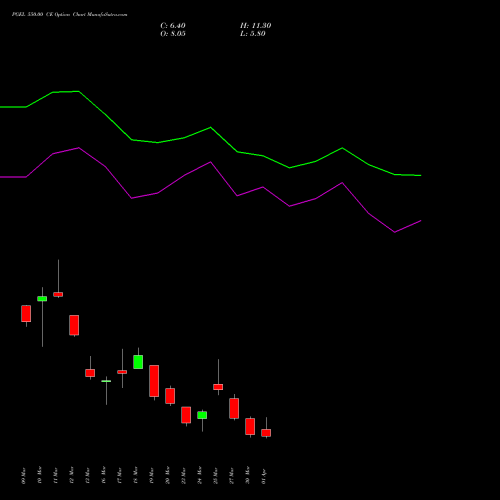This screenshot has width=500, height=500.
Task: Select the 30 Mar date label
Action: click(248, 475)
